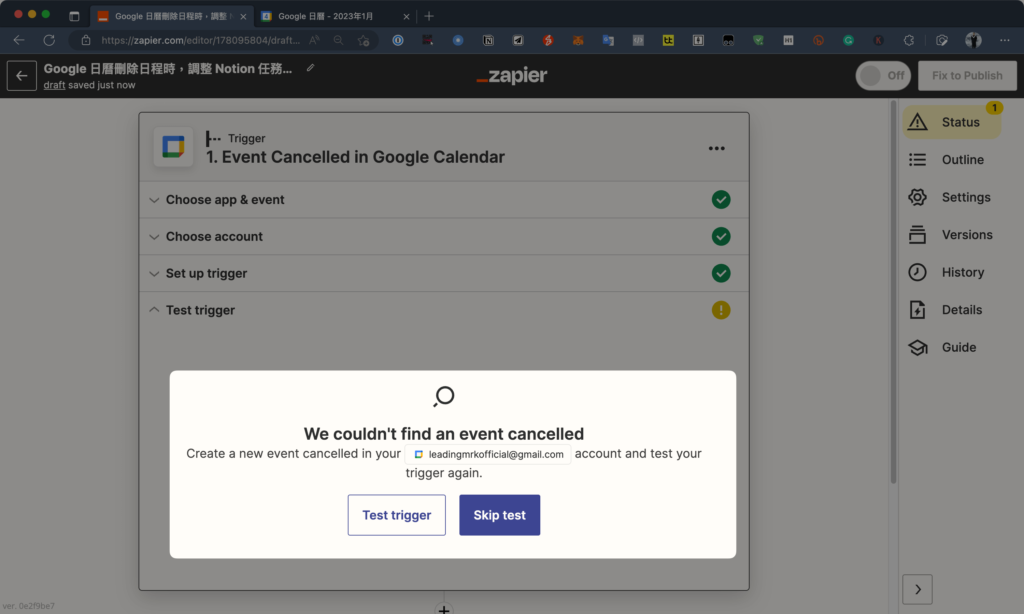Viewport: 1024px width, 614px height.
Task: Open the MetaMask fox extension
Action: (x=578, y=40)
